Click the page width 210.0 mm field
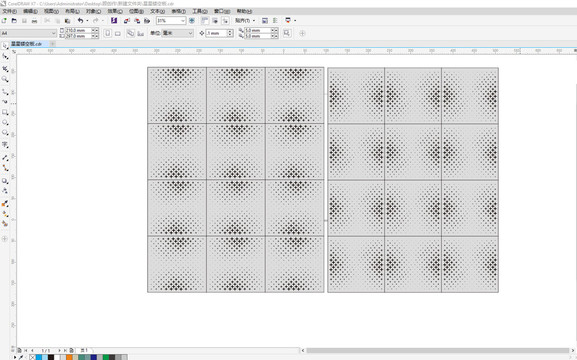Viewport: 577px width, 360px height. click(x=78, y=30)
